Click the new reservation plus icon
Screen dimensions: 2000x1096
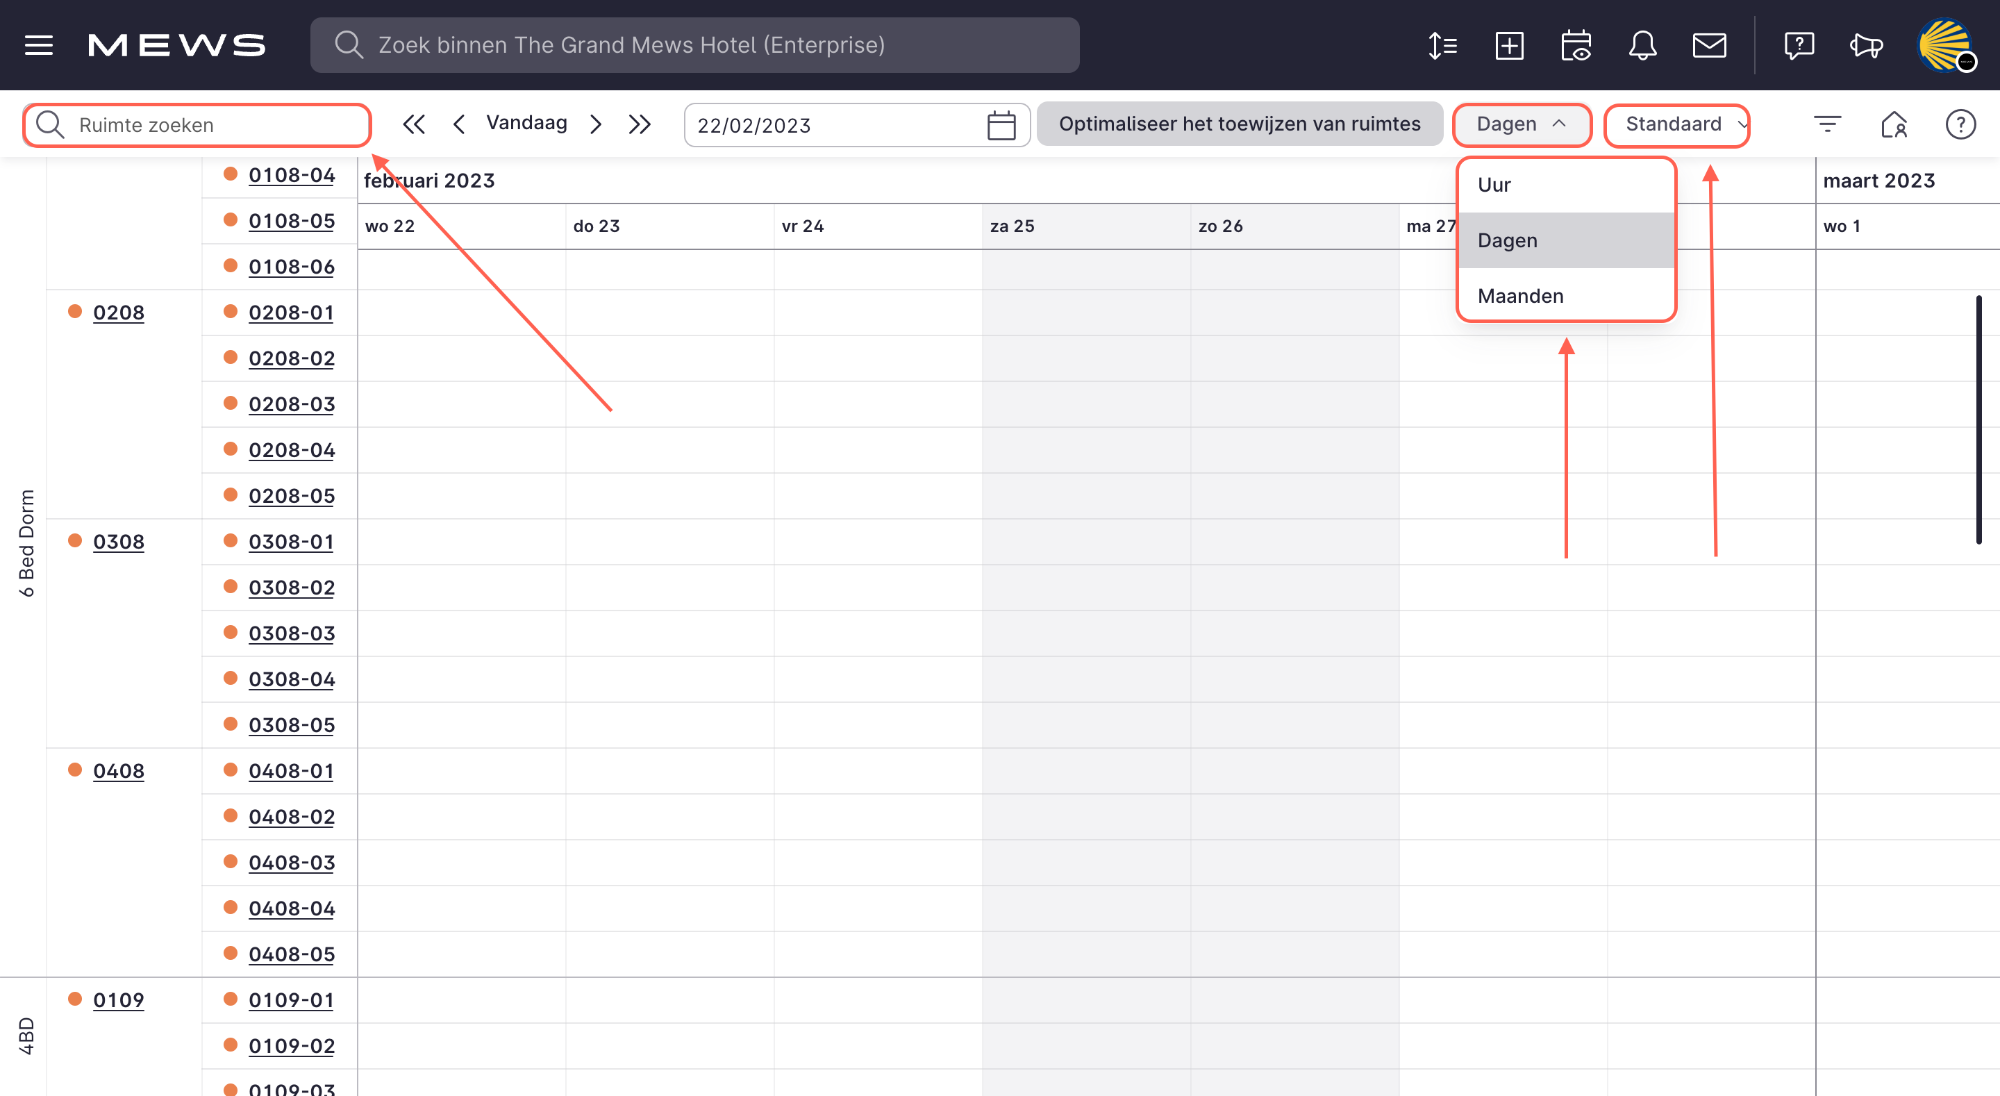point(1509,45)
